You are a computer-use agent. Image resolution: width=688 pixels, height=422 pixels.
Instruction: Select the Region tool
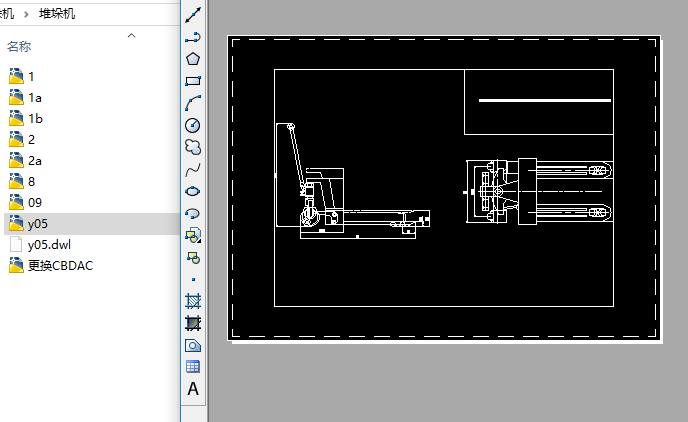(x=193, y=346)
